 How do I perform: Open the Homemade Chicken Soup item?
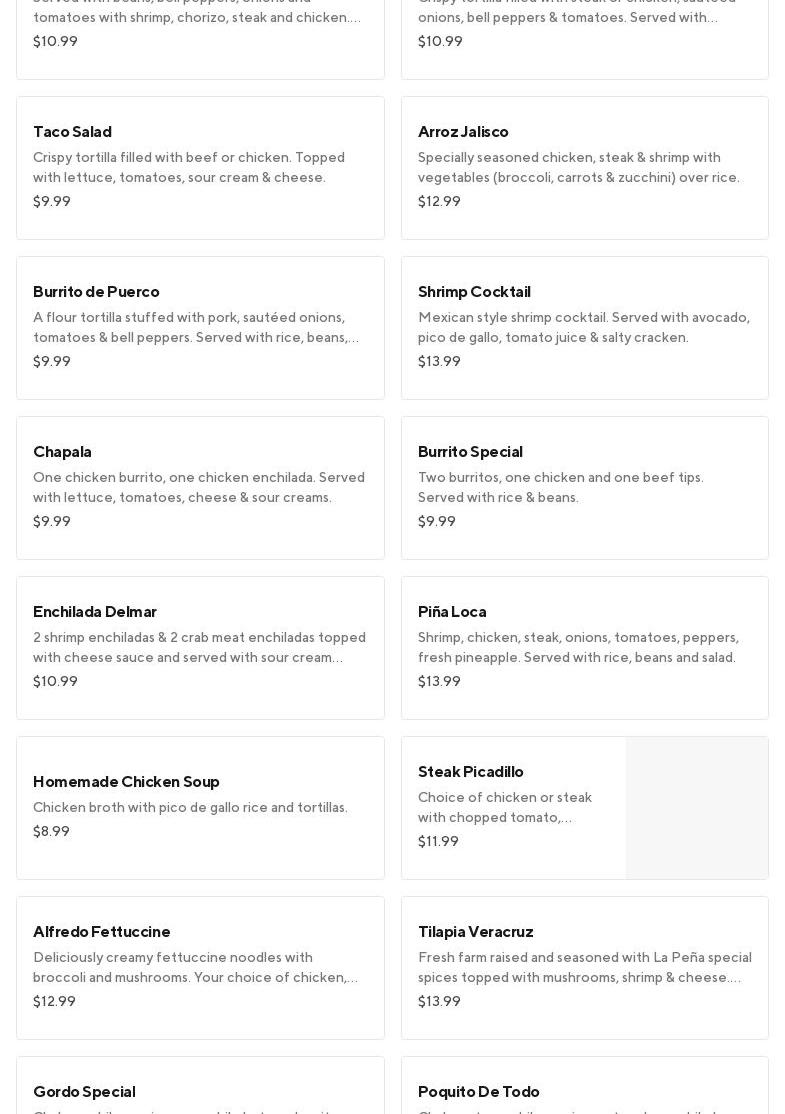[200, 807]
